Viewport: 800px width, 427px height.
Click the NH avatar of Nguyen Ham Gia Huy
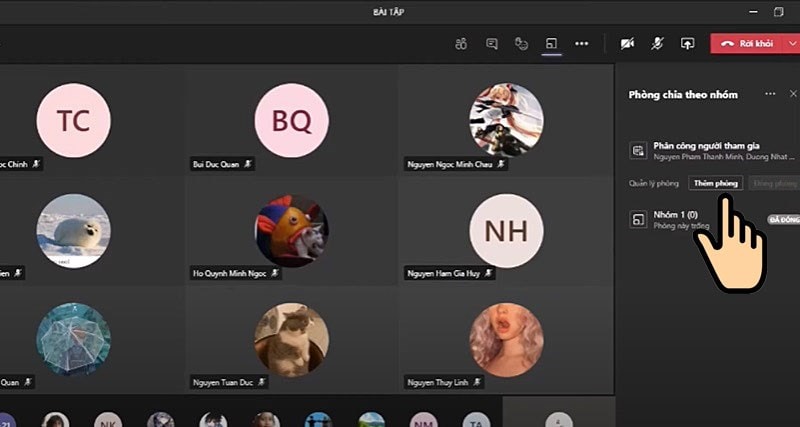coord(505,228)
